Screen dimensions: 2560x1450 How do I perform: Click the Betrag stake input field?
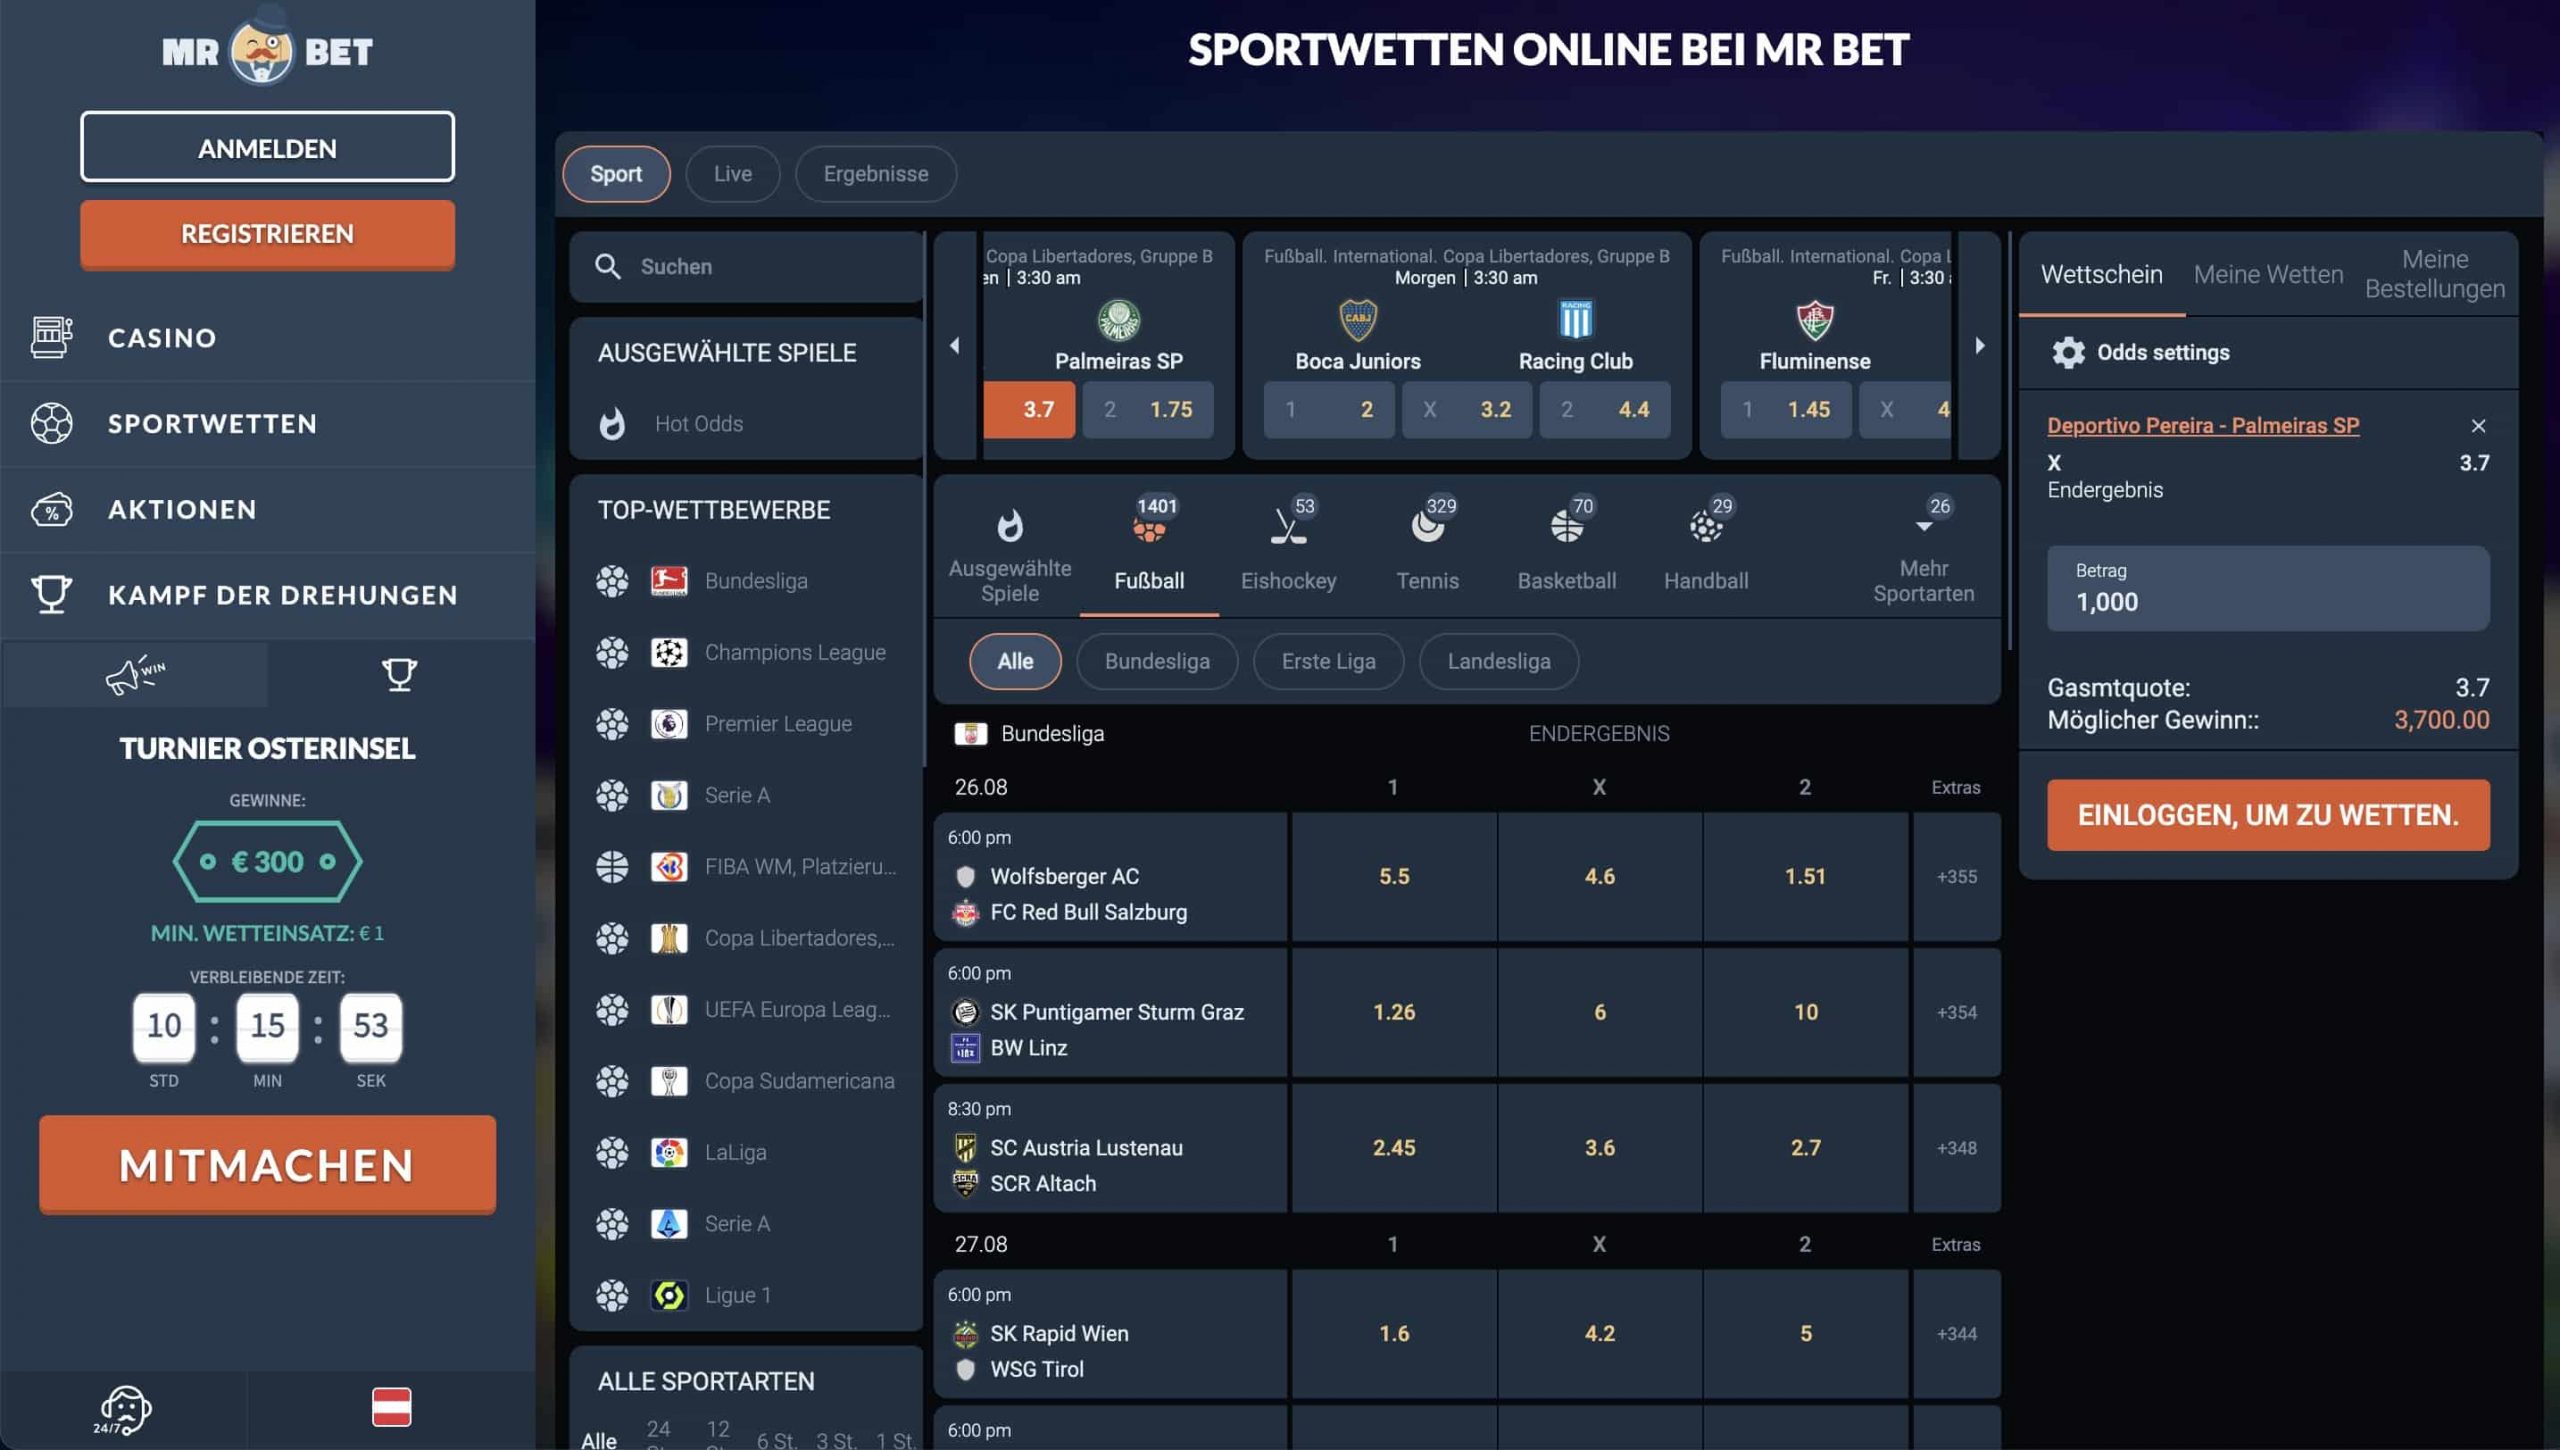pyautogui.click(x=2268, y=588)
